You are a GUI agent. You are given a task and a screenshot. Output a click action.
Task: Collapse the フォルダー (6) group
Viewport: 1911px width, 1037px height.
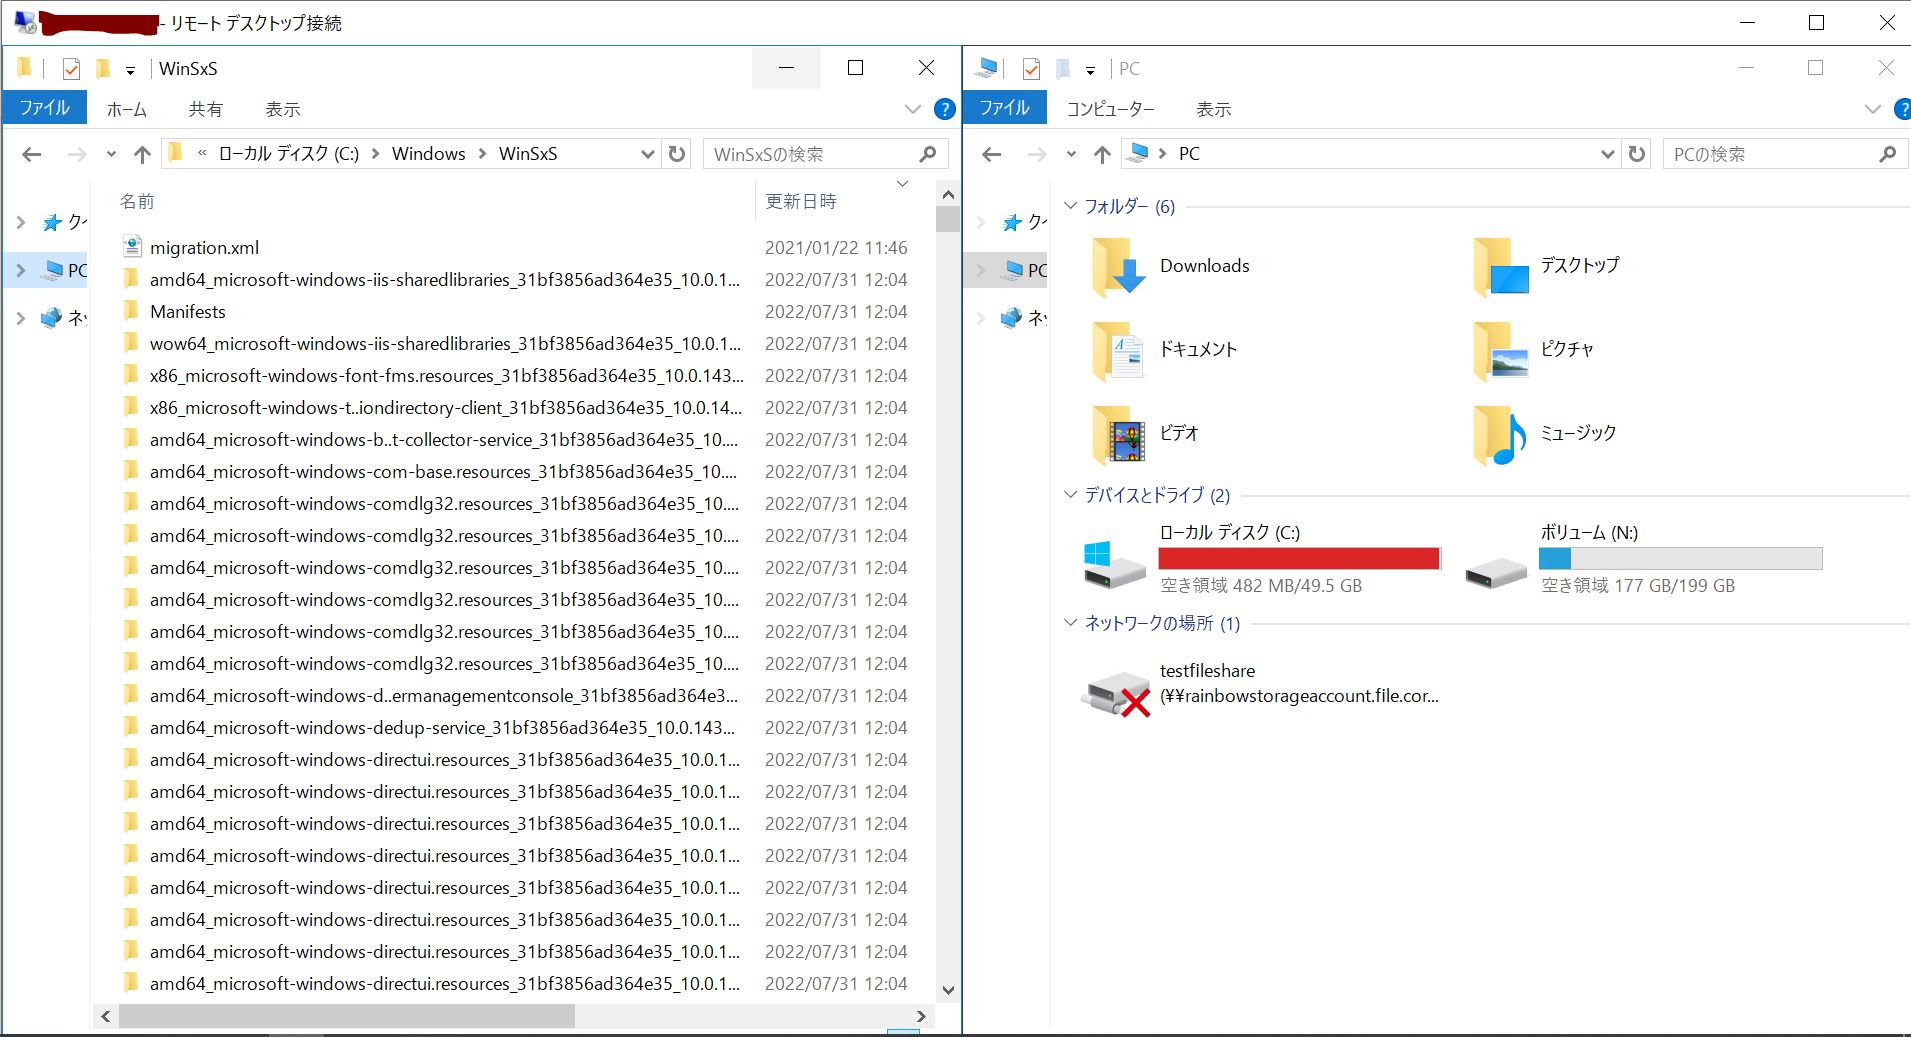[x=1071, y=206]
